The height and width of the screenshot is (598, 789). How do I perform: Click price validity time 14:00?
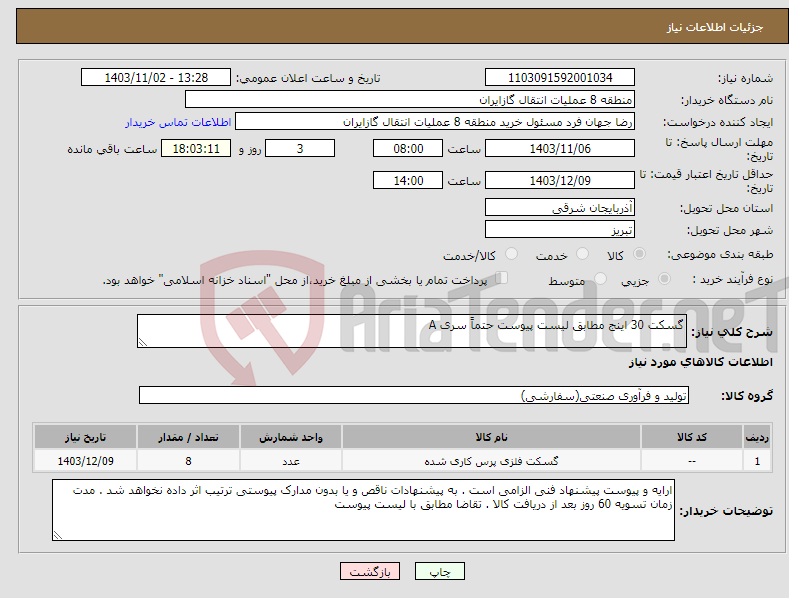(x=408, y=180)
